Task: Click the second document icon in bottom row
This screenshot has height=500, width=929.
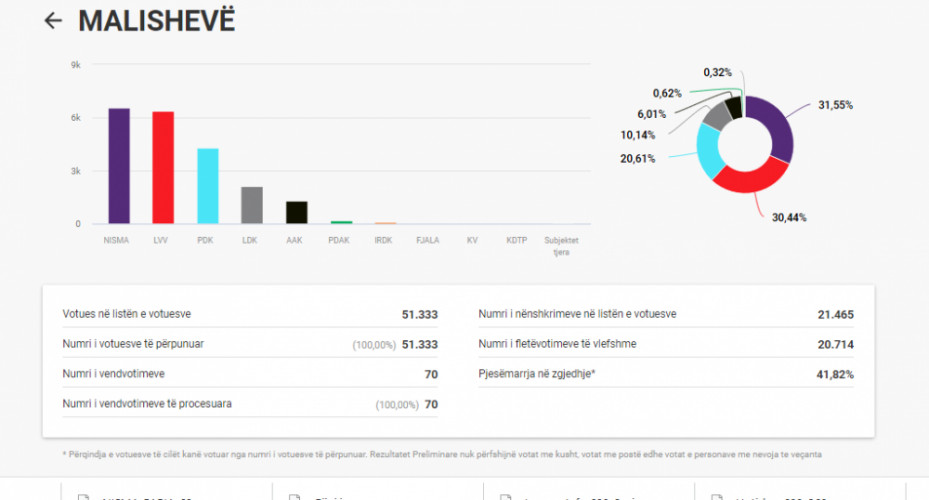Action: pyautogui.click(x=294, y=496)
